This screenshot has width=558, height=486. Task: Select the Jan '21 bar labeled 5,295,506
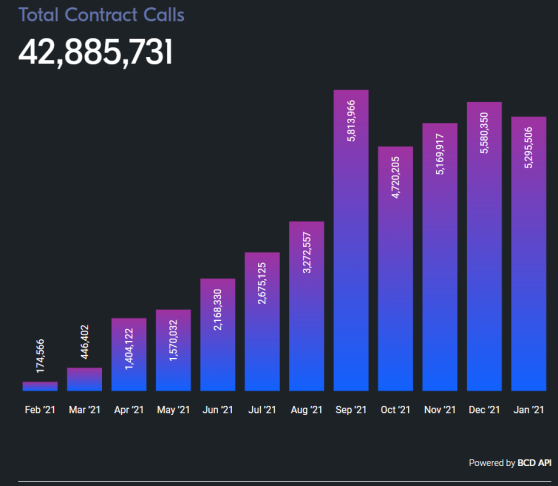pyautogui.click(x=529, y=254)
